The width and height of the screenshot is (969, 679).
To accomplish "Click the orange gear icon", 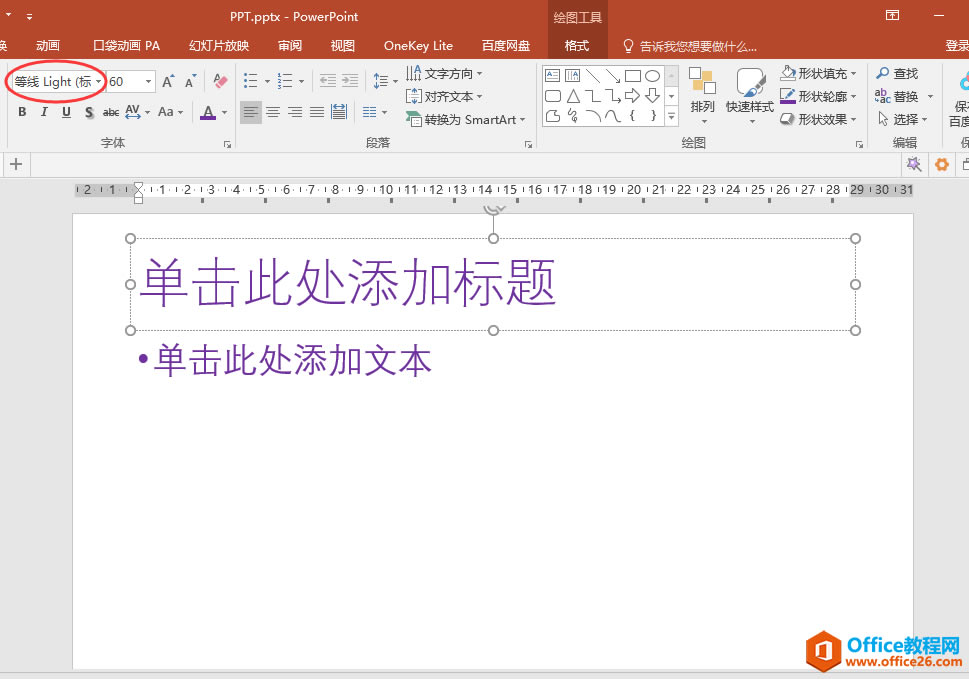I will coord(941,164).
